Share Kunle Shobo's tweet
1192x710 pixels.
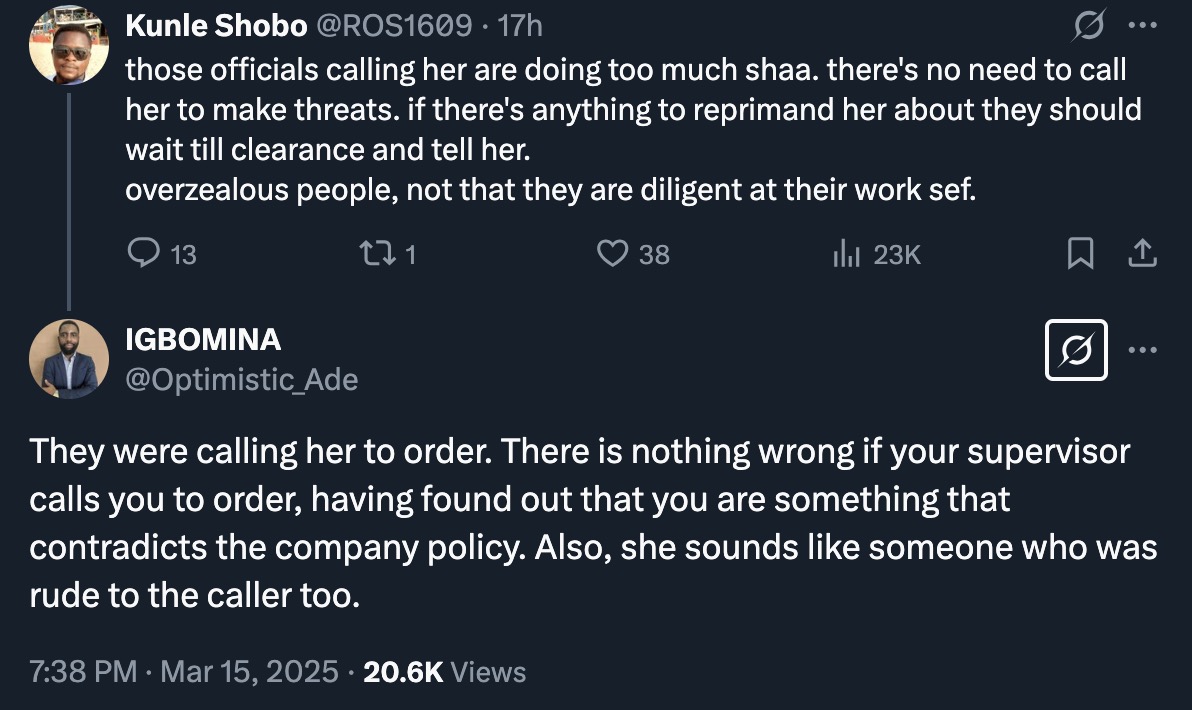point(1142,255)
